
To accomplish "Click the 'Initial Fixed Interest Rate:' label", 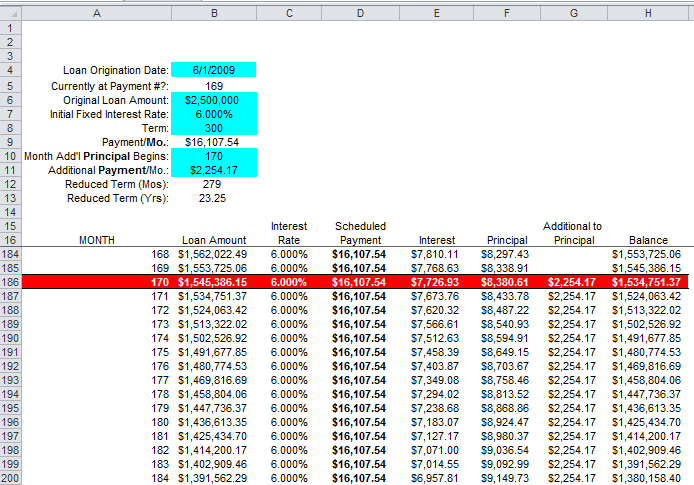I will tap(109, 114).
